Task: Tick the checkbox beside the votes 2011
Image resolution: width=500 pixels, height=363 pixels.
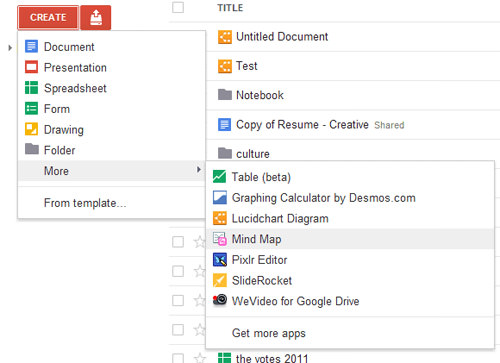Action: pos(178,358)
